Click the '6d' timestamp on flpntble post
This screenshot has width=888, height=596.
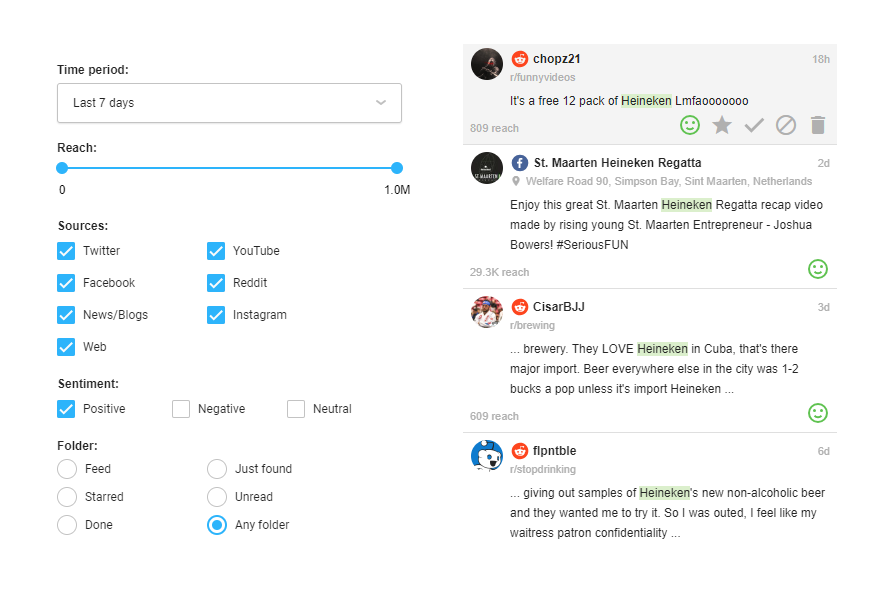pyautogui.click(x=823, y=452)
